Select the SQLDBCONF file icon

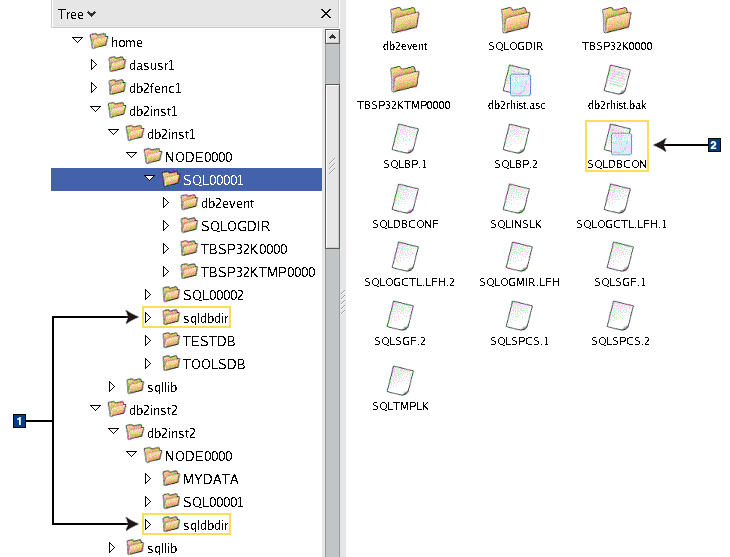click(405, 198)
